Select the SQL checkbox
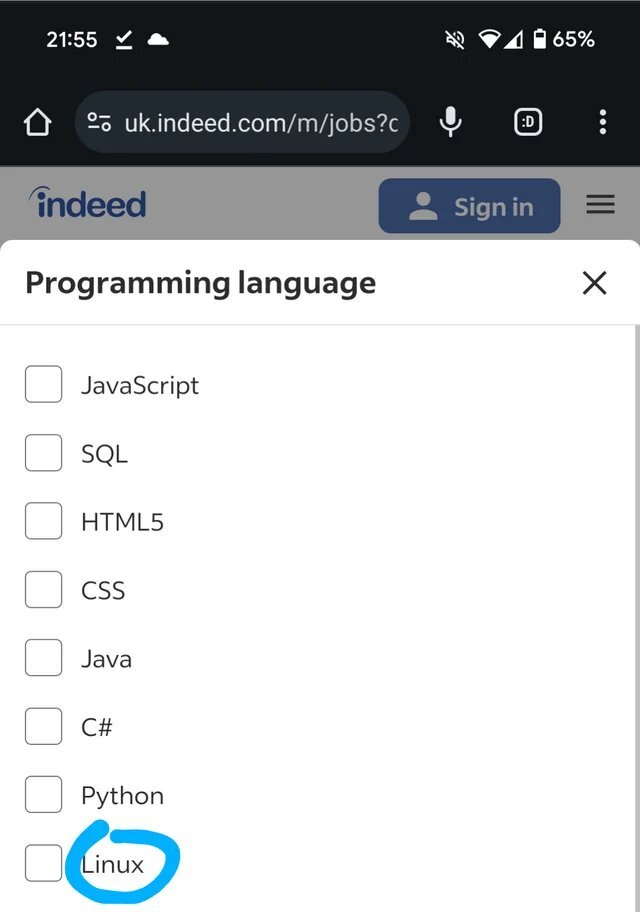This screenshot has height=912, width=640. pyautogui.click(x=43, y=453)
